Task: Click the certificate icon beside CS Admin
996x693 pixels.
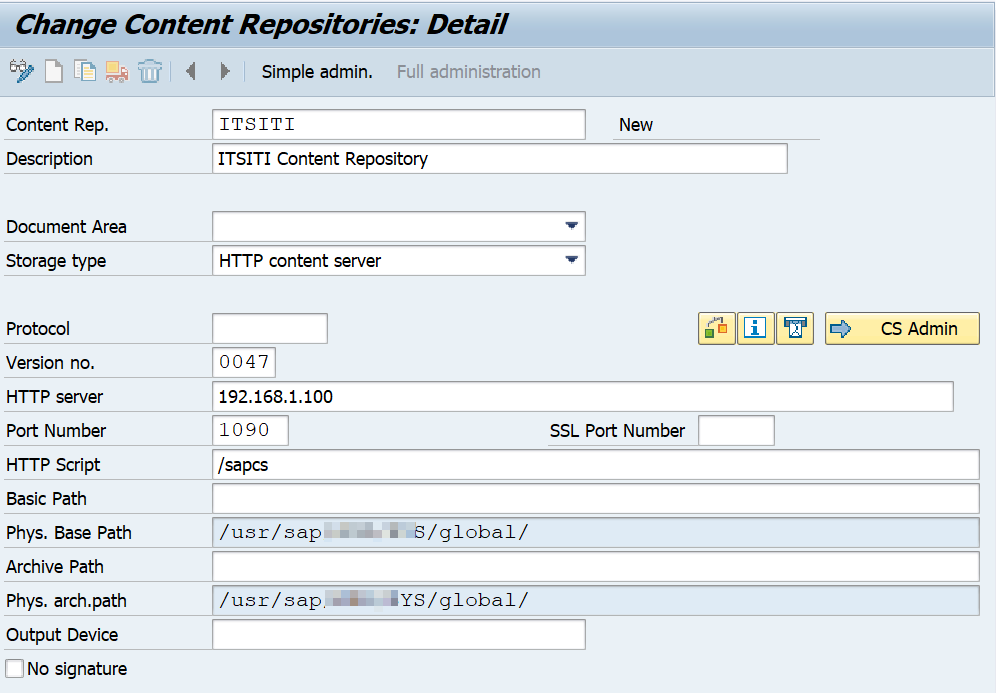Action: click(795, 328)
